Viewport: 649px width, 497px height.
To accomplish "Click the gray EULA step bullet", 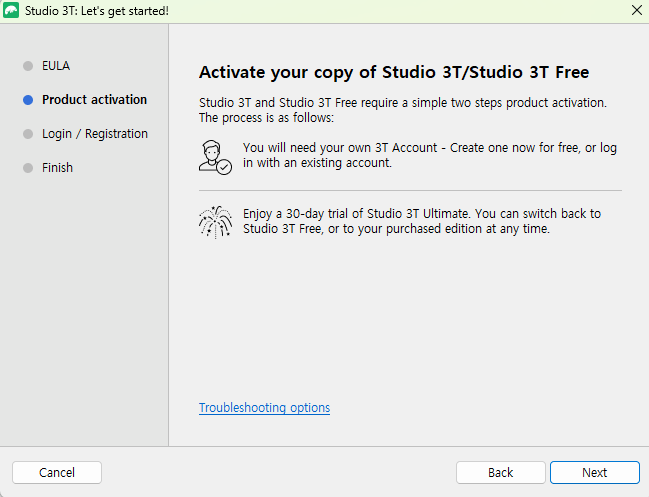I will (x=28, y=66).
